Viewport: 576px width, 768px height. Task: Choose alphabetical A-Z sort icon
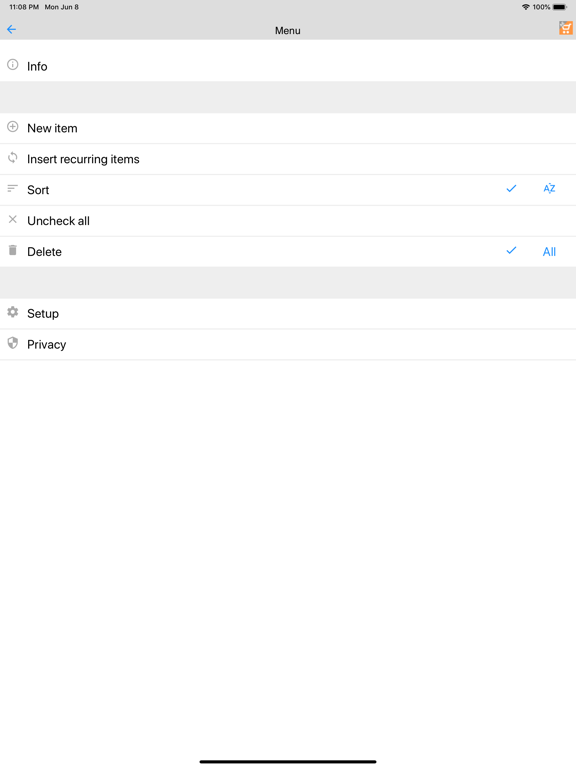(549, 189)
